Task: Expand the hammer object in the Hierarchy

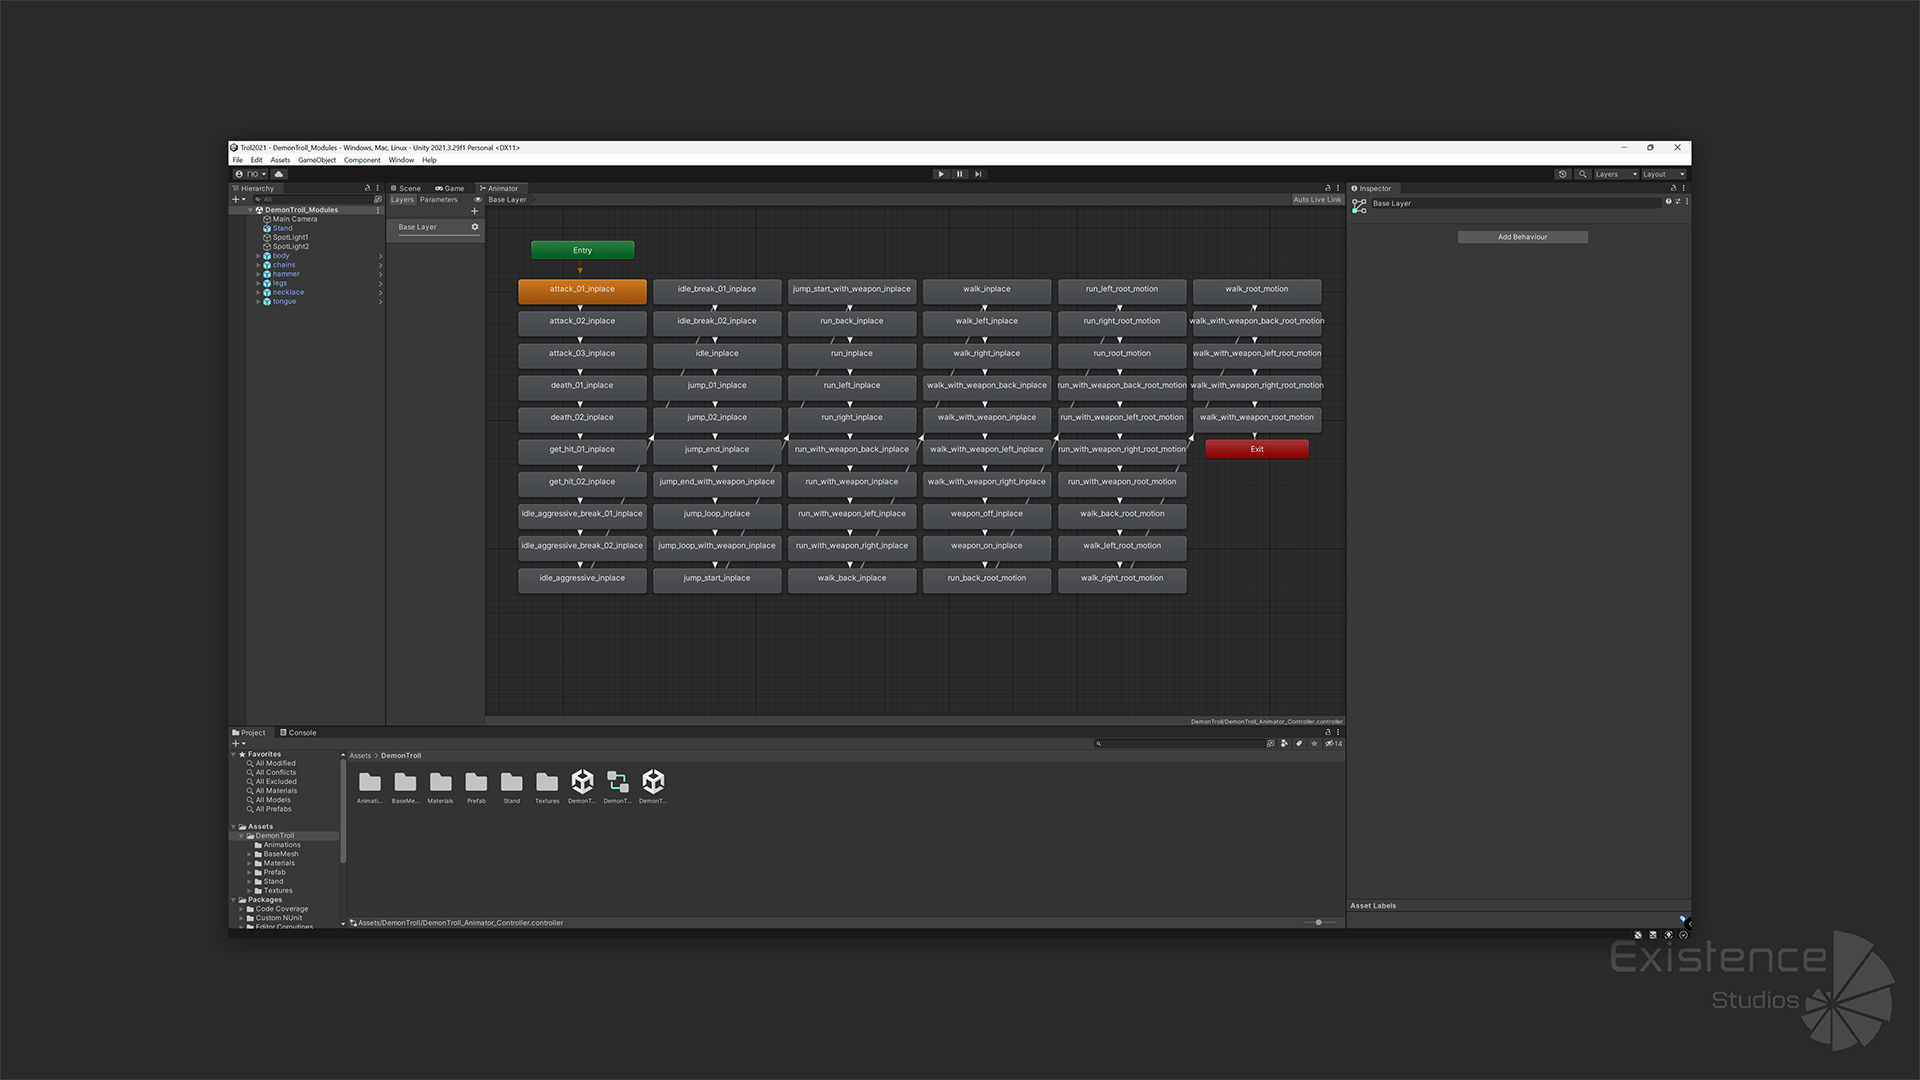Action: tap(258, 274)
